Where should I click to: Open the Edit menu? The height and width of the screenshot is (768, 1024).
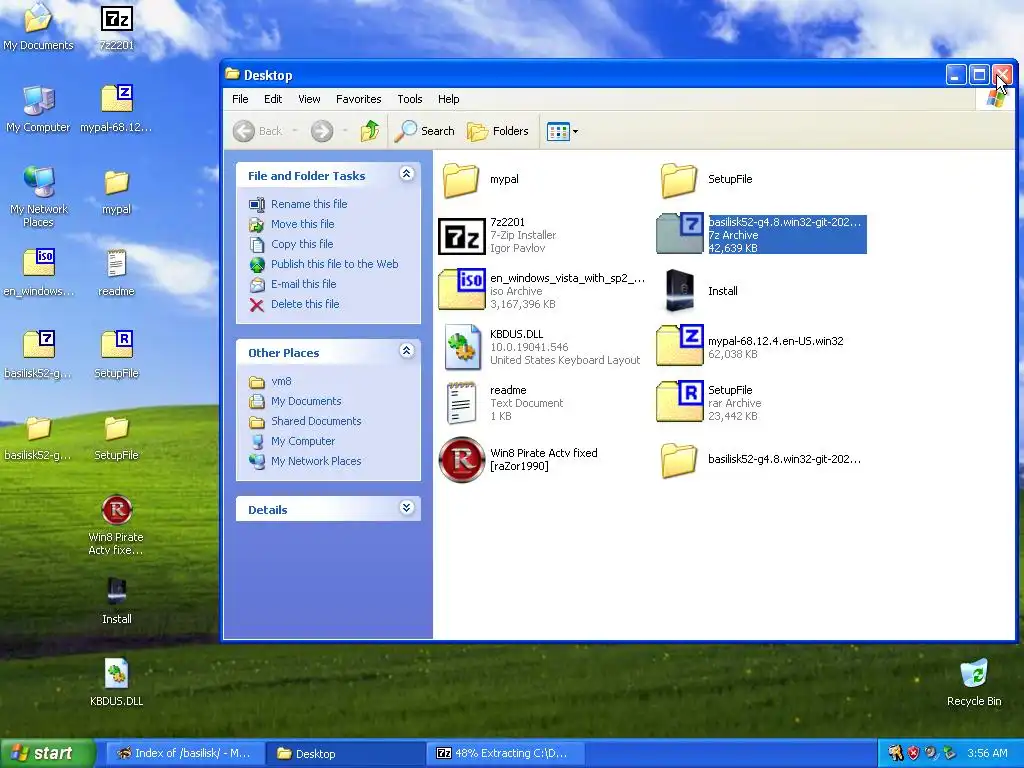[x=273, y=99]
